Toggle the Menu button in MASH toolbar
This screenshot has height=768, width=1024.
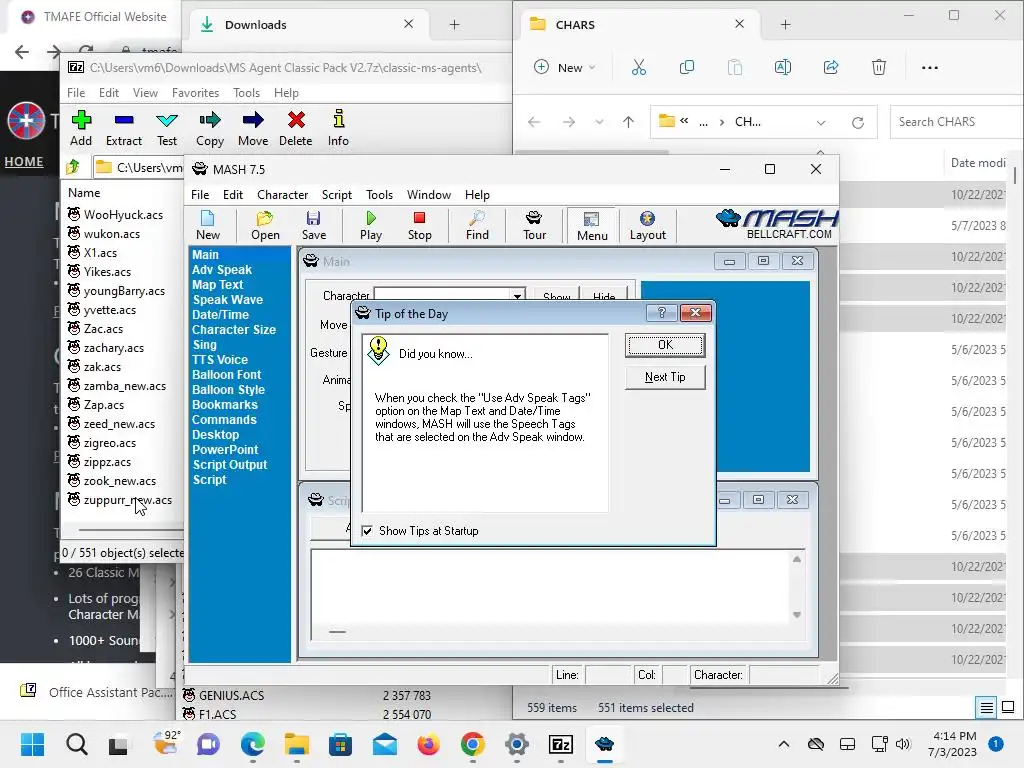click(x=592, y=225)
